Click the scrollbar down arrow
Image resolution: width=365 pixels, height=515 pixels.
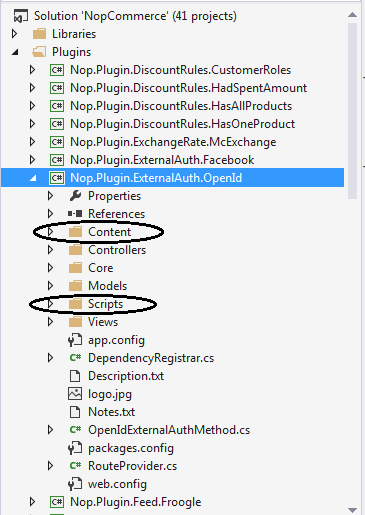click(x=352, y=510)
